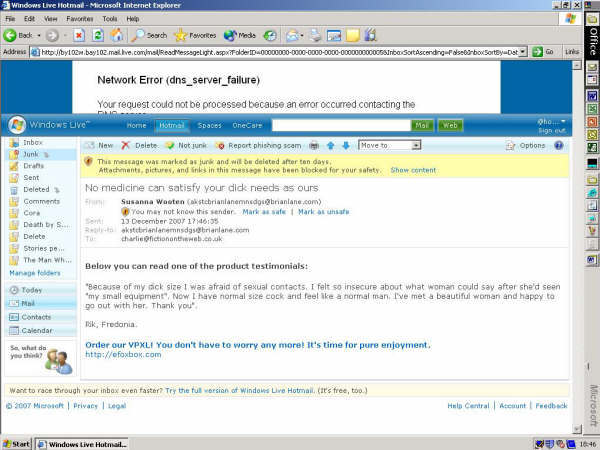Open the efoxbox.com link
The image size is (600, 450).
pos(123,354)
